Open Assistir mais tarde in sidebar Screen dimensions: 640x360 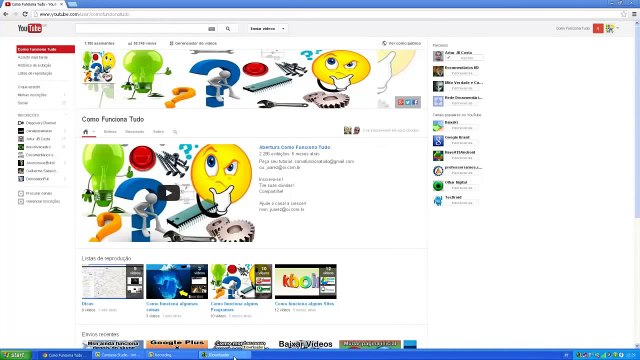[33, 58]
